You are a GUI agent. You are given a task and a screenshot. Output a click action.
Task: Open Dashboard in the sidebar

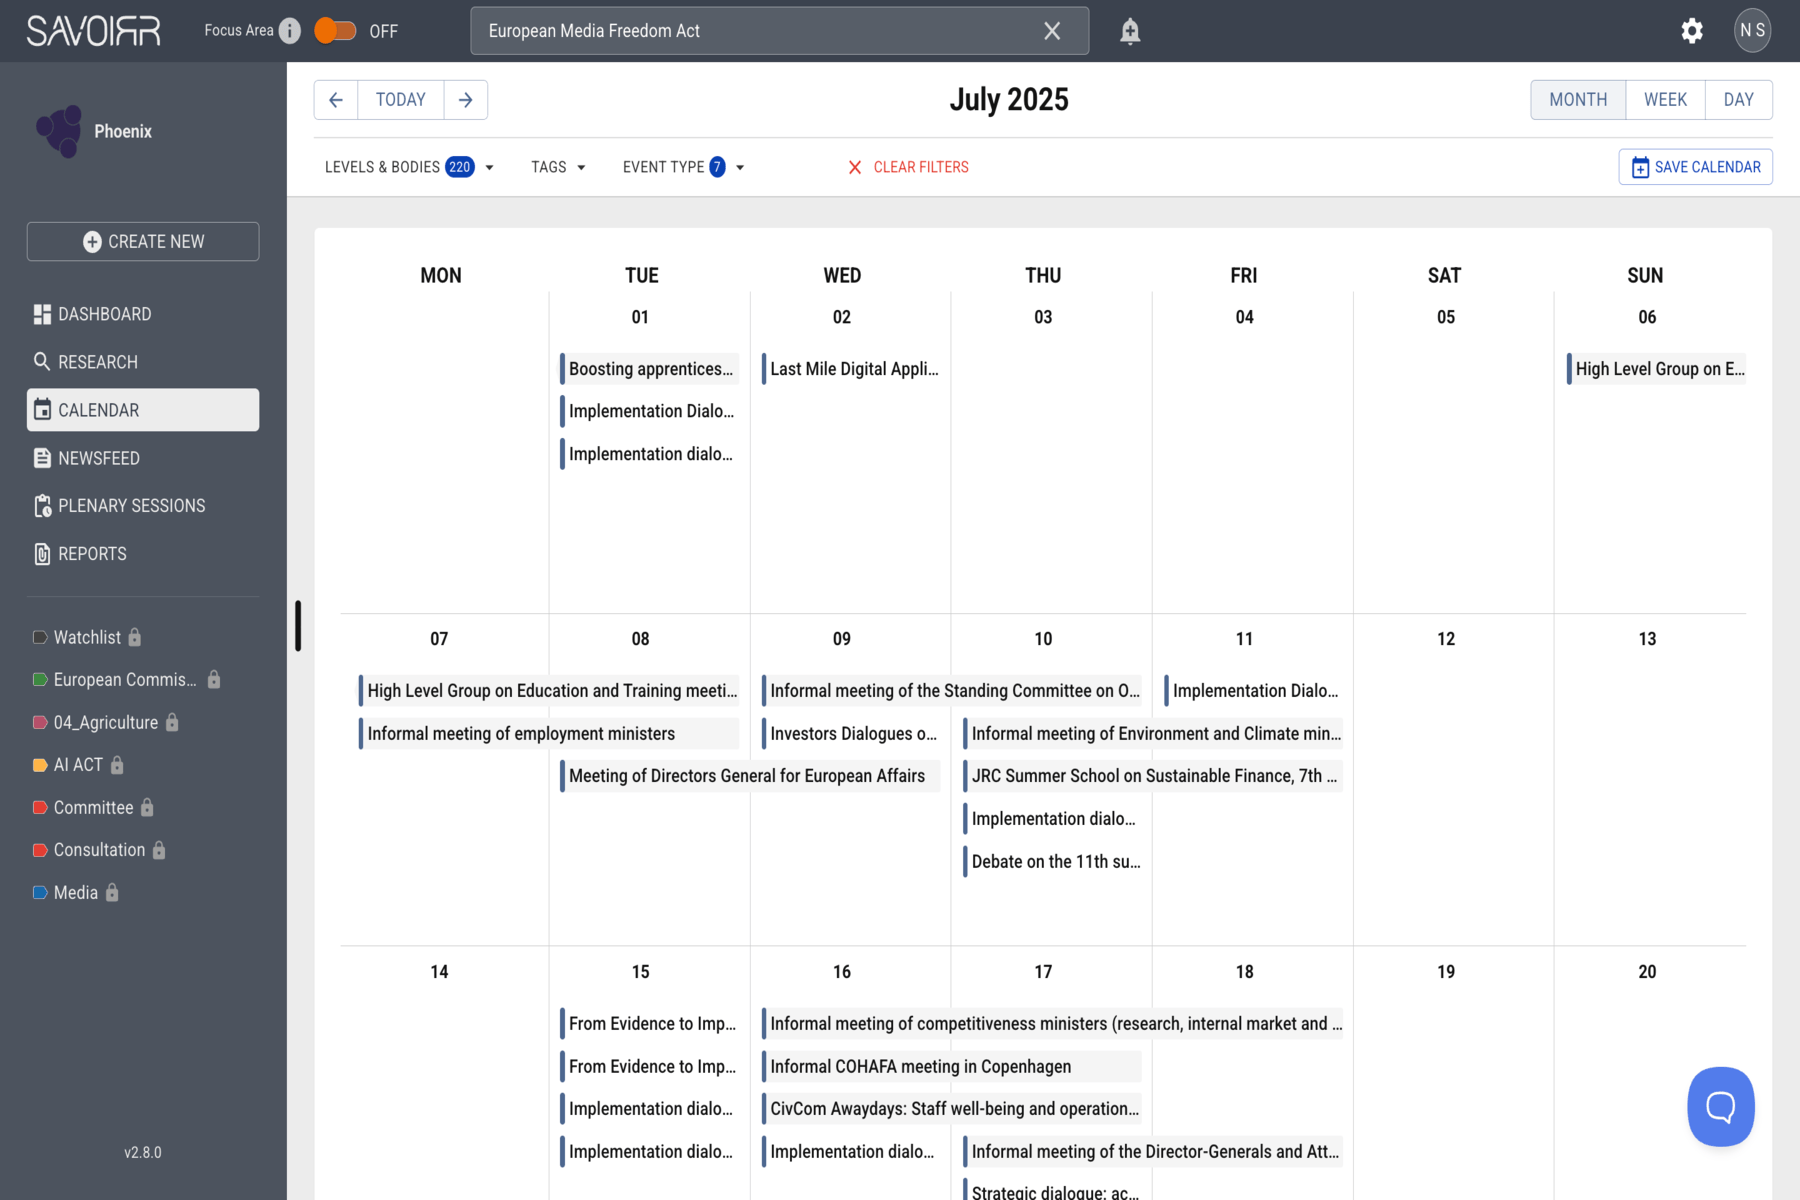143,314
